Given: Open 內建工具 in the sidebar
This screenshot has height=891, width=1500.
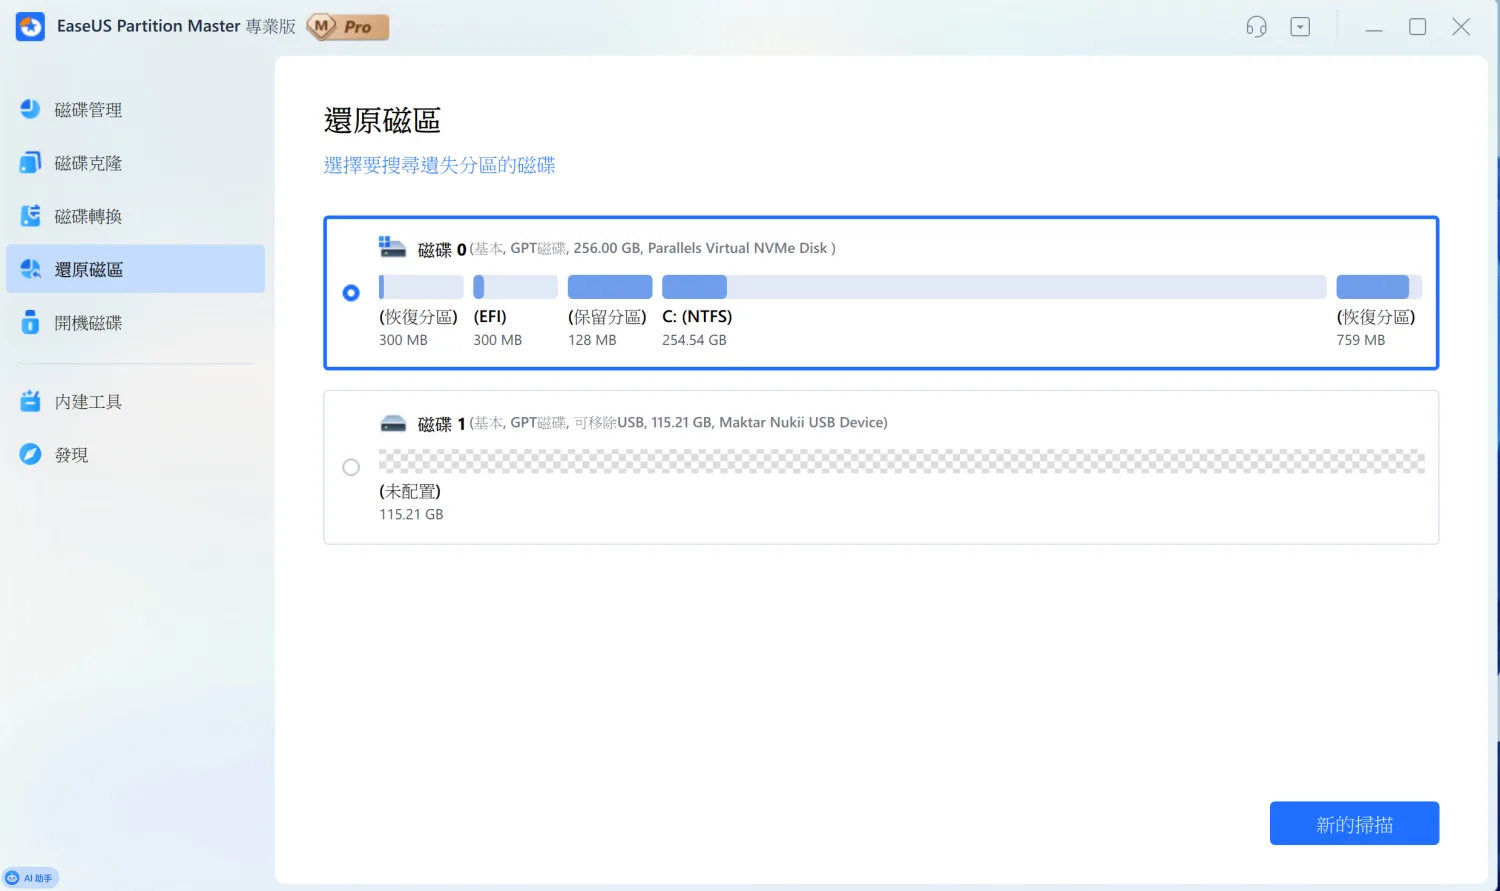Looking at the screenshot, I should pyautogui.click(x=135, y=401).
